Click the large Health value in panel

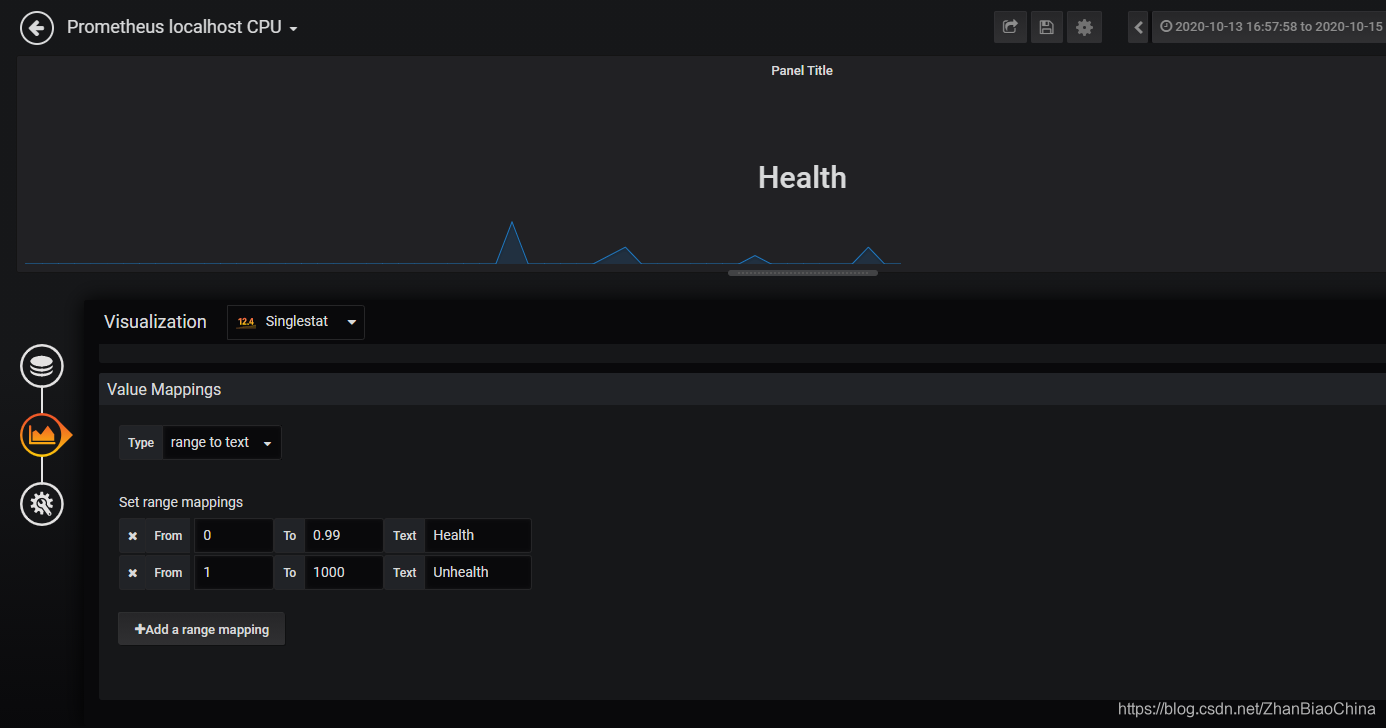tap(802, 178)
